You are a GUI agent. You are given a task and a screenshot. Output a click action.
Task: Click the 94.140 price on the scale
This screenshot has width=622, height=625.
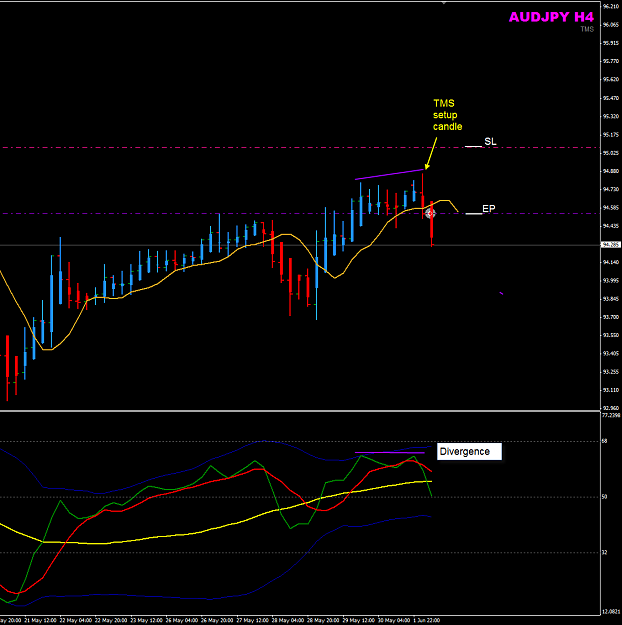coord(610,262)
